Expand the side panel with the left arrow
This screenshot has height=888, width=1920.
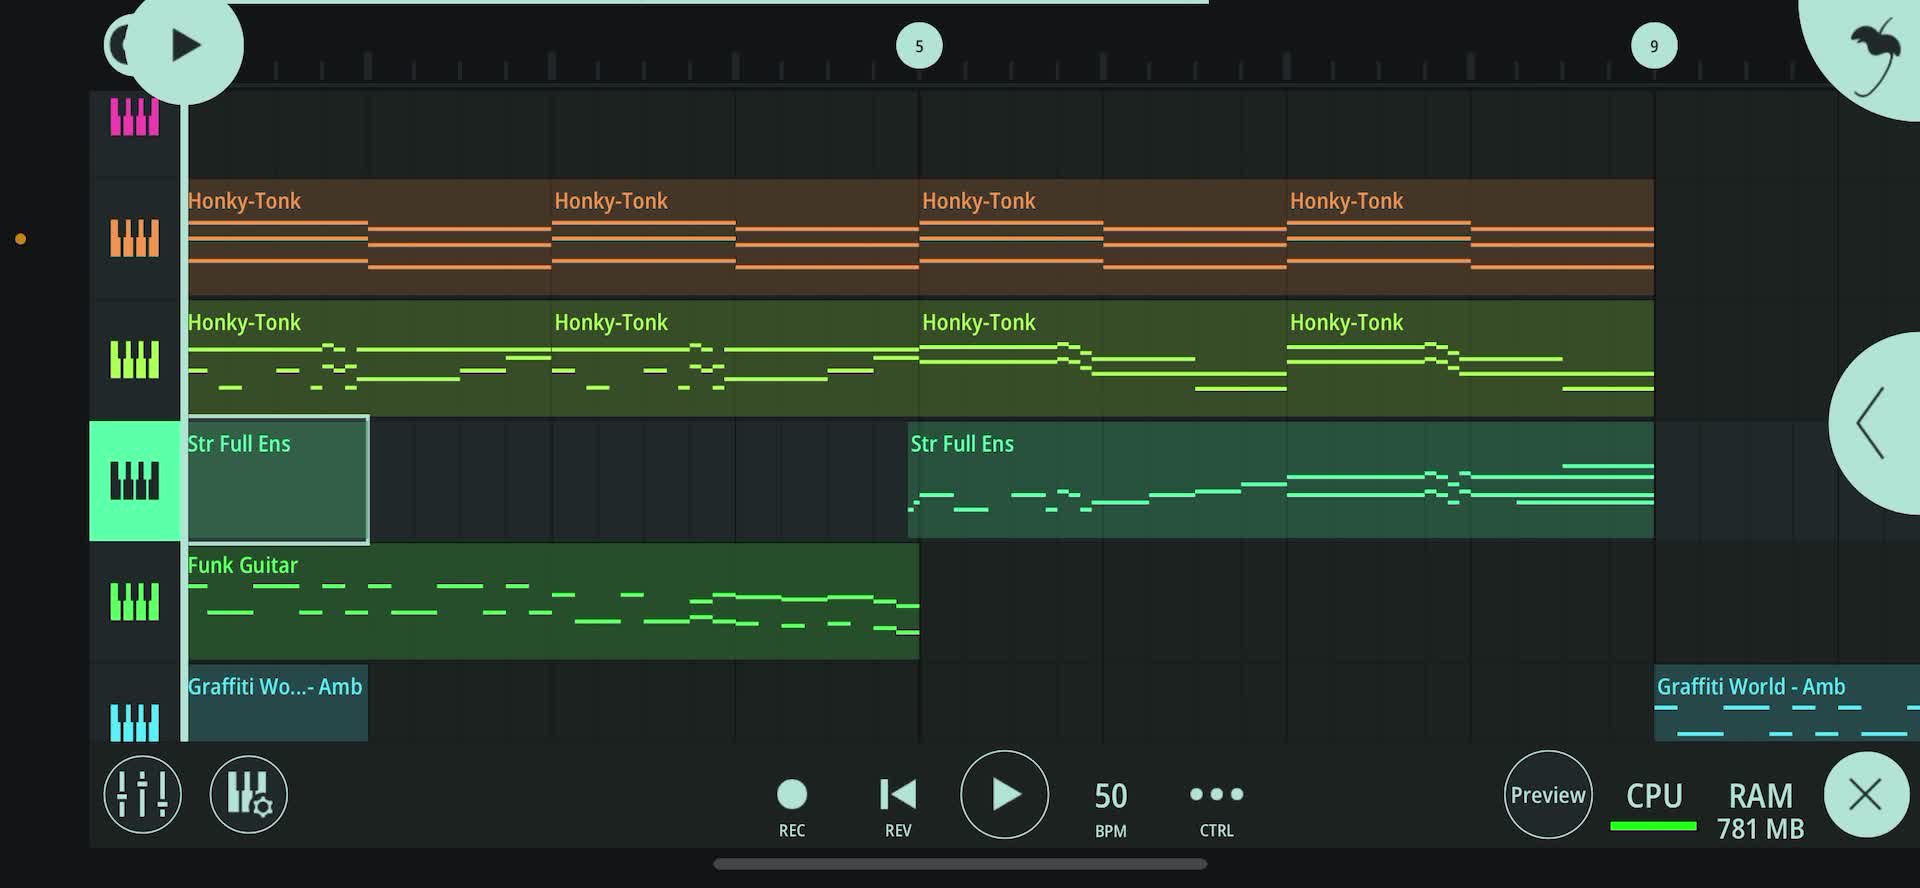point(1874,423)
